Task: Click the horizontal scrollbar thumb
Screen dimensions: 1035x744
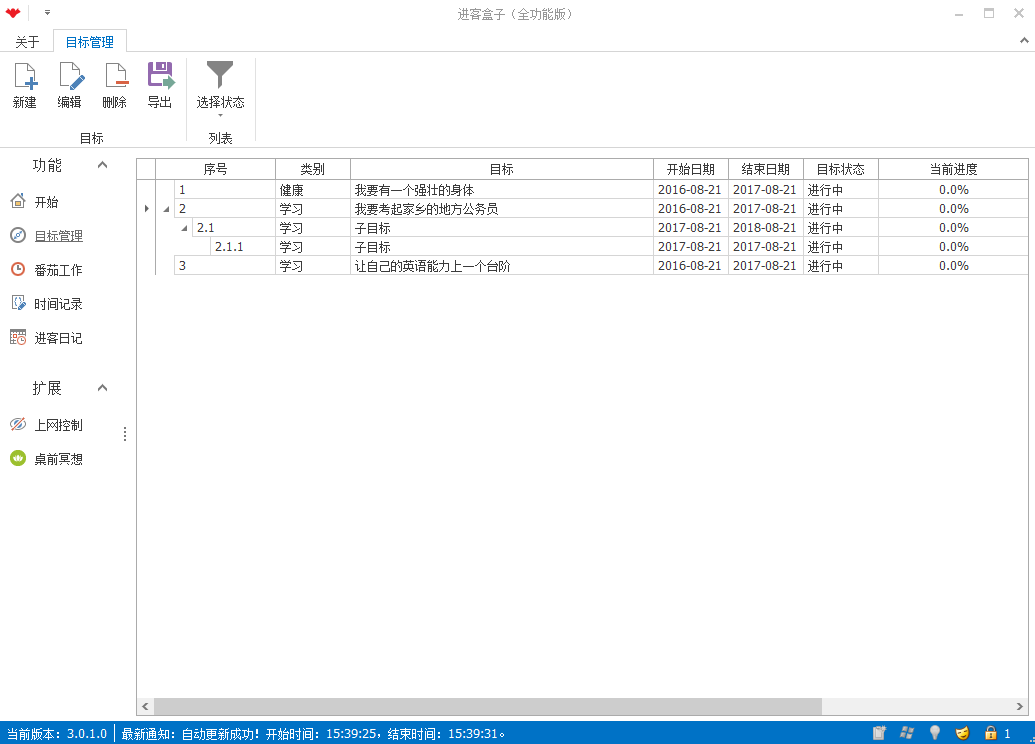Action: pos(488,706)
